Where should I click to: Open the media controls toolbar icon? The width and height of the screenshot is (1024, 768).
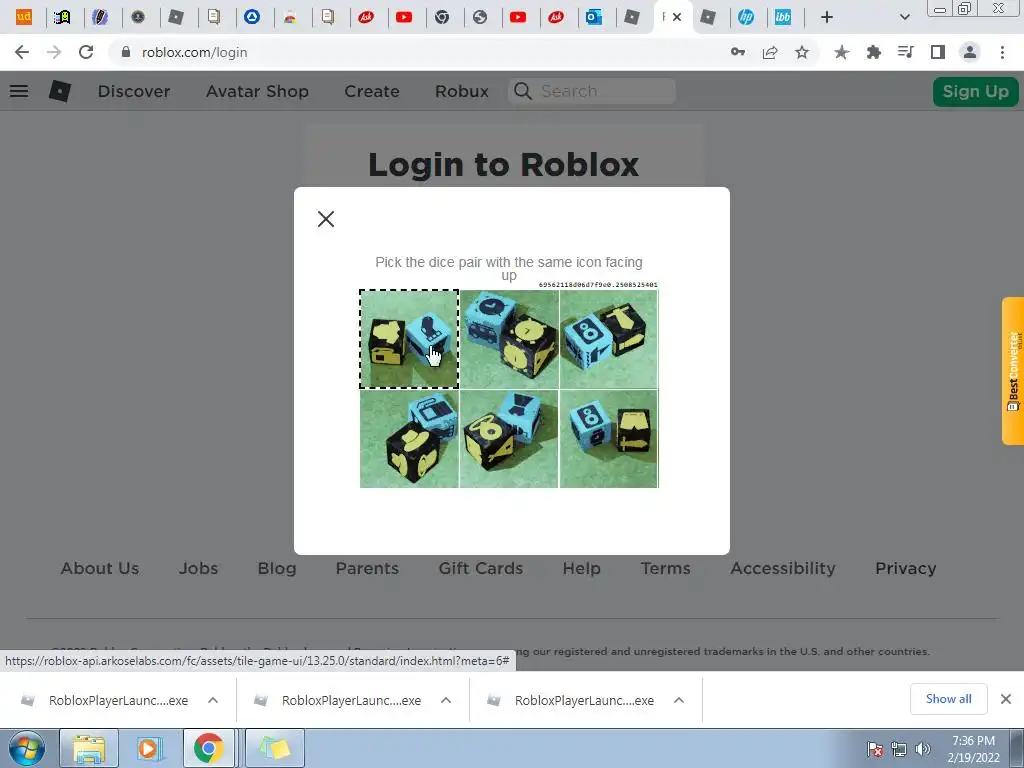[x=905, y=52]
